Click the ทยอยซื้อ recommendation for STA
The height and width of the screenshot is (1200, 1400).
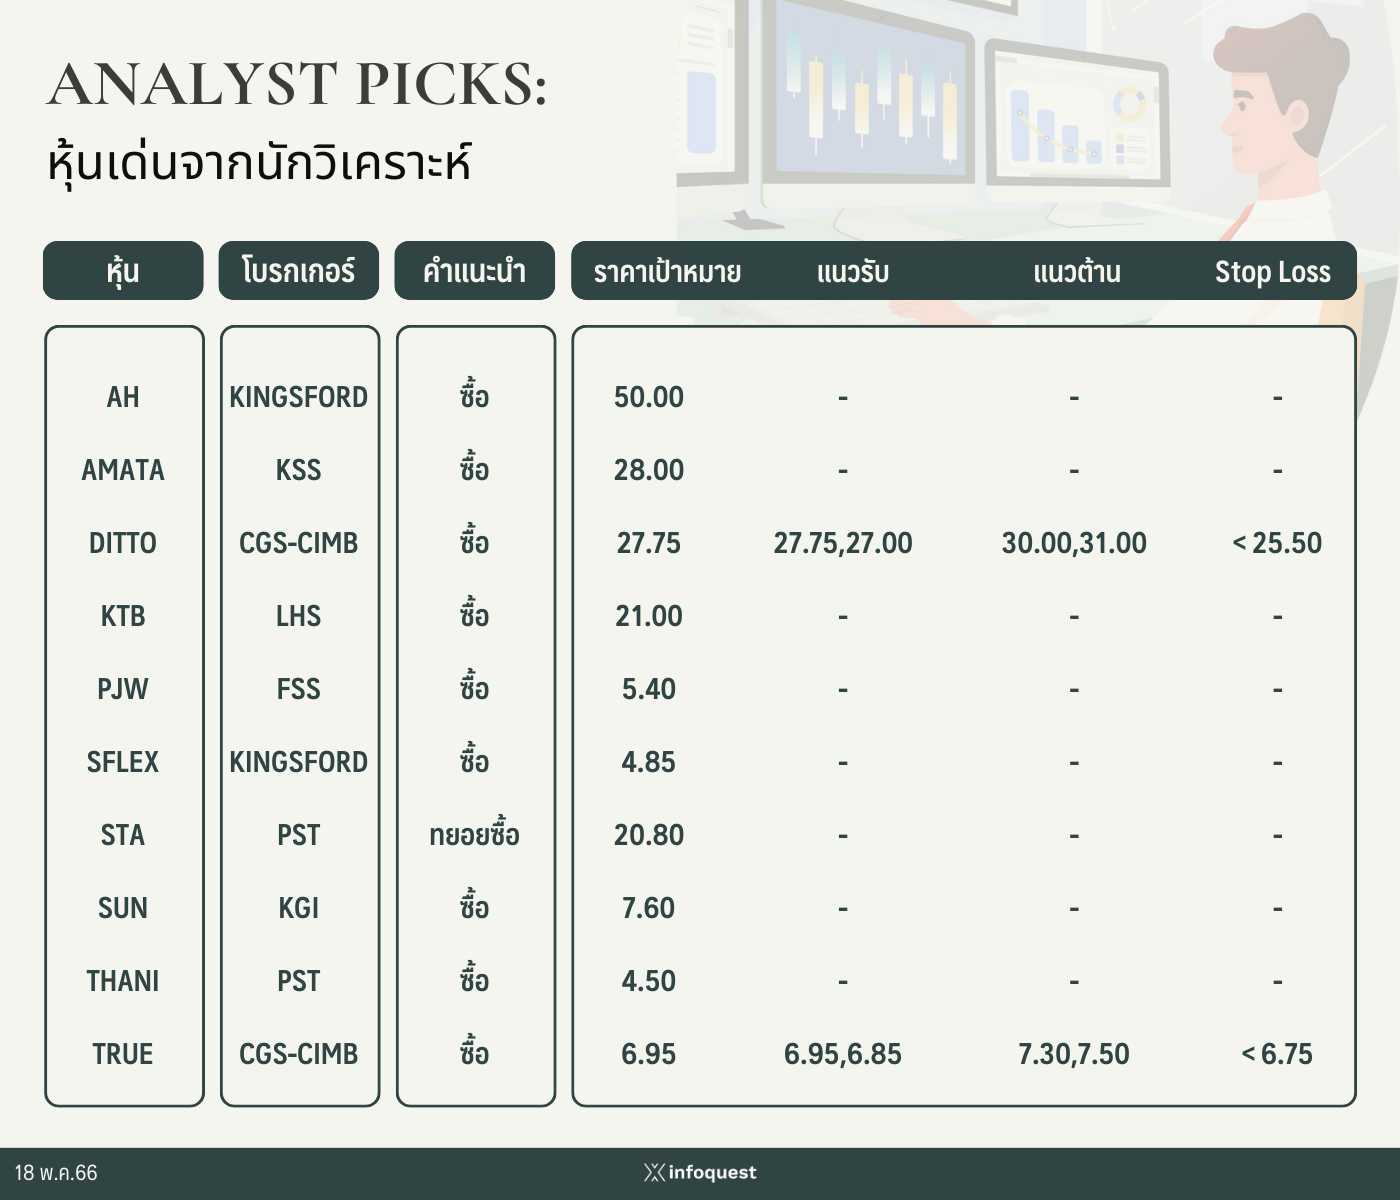[474, 835]
